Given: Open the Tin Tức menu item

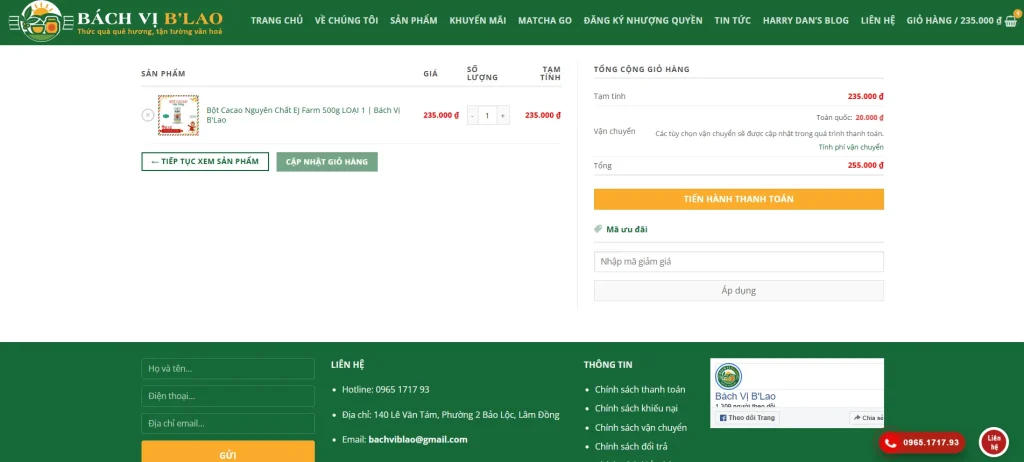Looking at the screenshot, I should click(732, 20).
